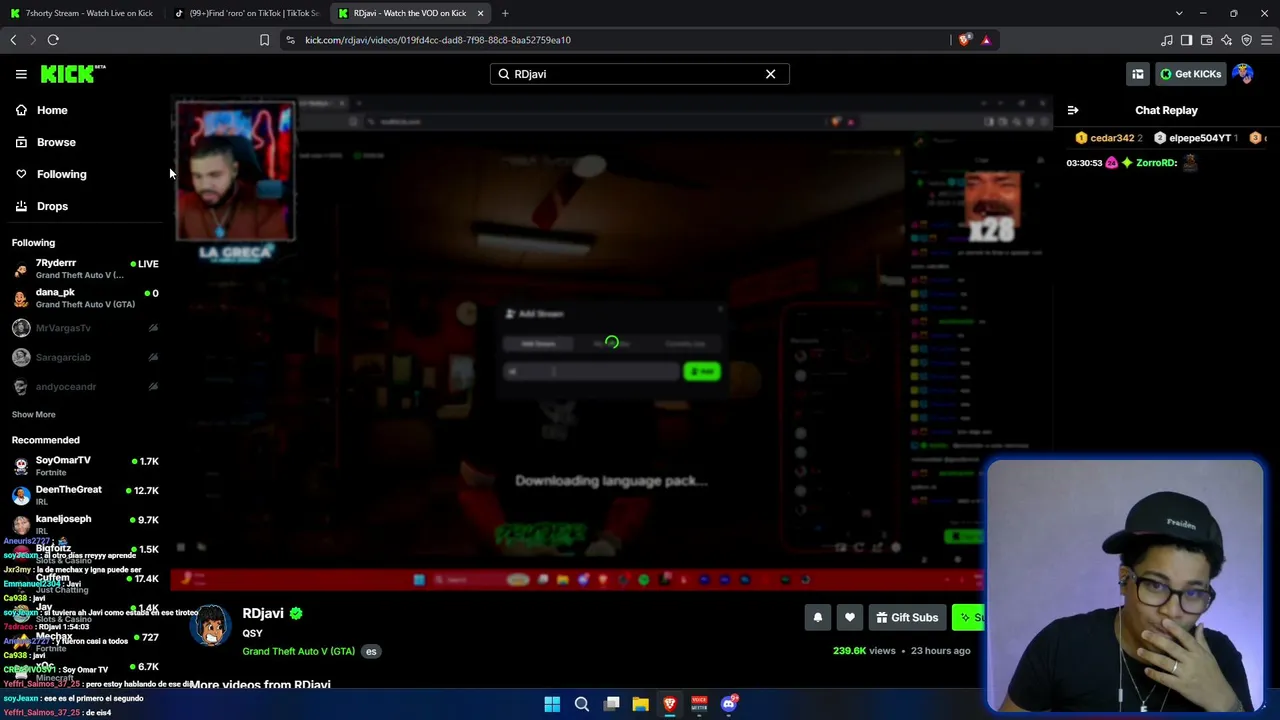Toggle notification bell for RDjavi
The height and width of the screenshot is (720, 1280).
(x=818, y=618)
